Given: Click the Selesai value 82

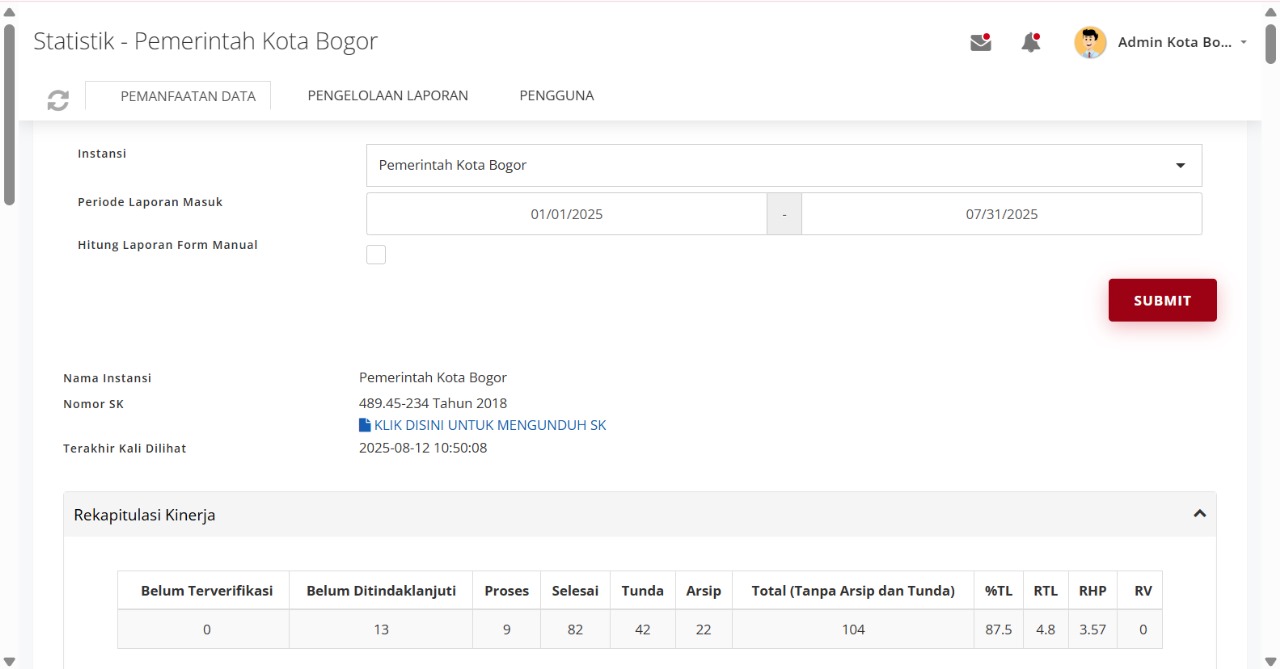Looking at the screenshot, I should pyautogui.click(x=575, y=629).
